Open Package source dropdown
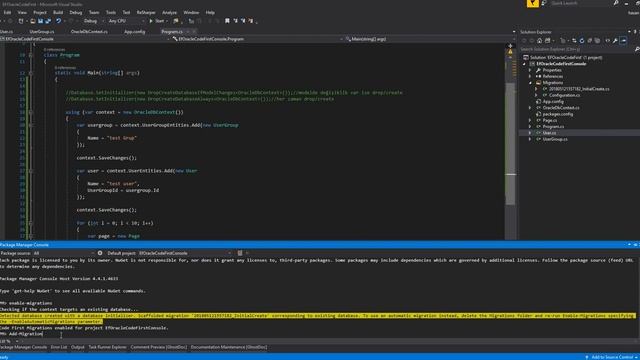The height and width of the screenshot is (360, 640). click(64, 253)
